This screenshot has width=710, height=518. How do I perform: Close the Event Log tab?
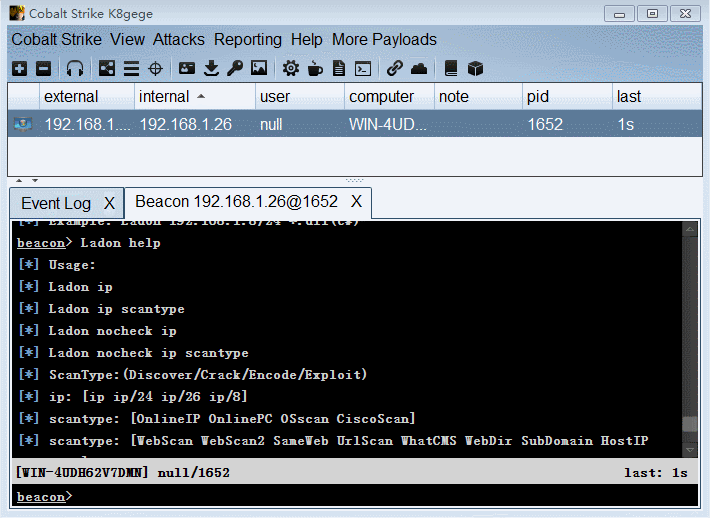[x=109, y=203]
